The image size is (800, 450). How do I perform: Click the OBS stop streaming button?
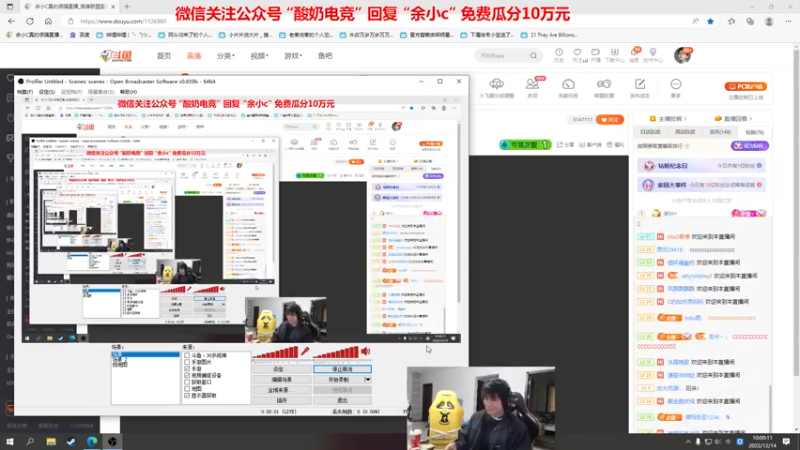[x=342, y=369]
